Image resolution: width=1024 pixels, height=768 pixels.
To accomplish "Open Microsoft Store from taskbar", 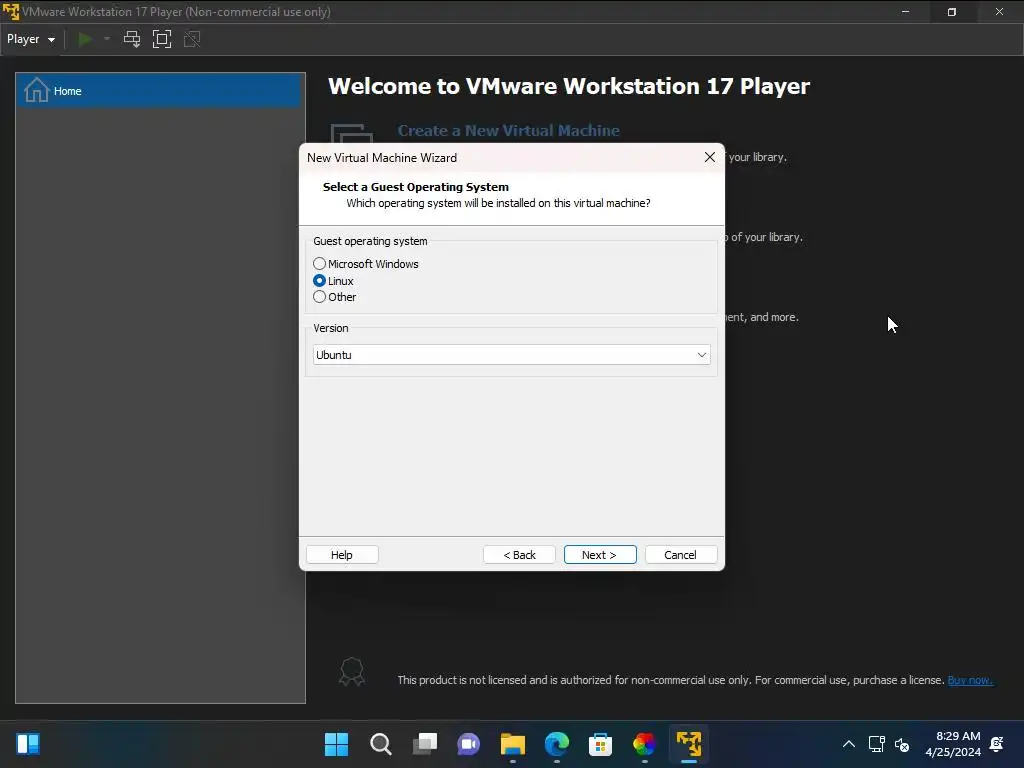I will (x=600, y=744).
